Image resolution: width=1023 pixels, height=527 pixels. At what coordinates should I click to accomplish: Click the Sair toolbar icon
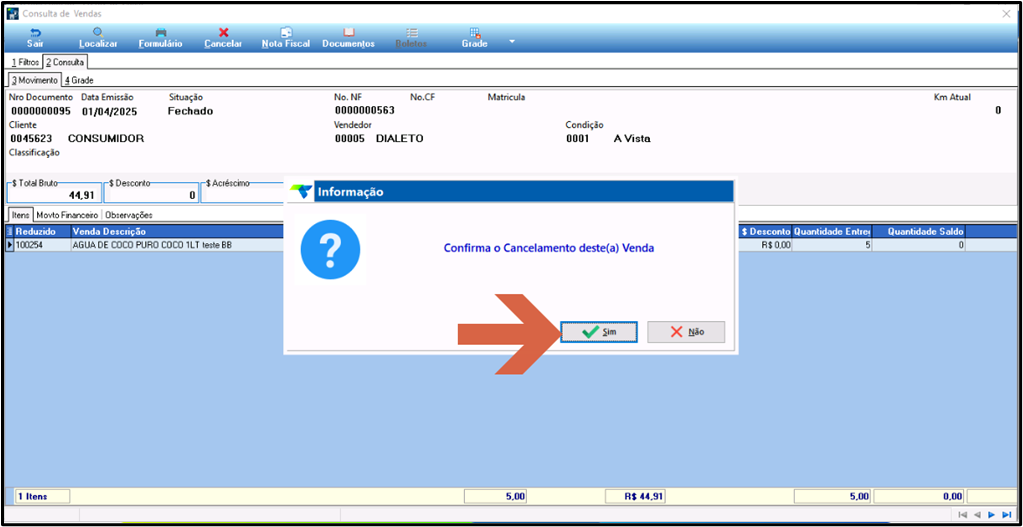pyautogui.click(x=35, y=38)
